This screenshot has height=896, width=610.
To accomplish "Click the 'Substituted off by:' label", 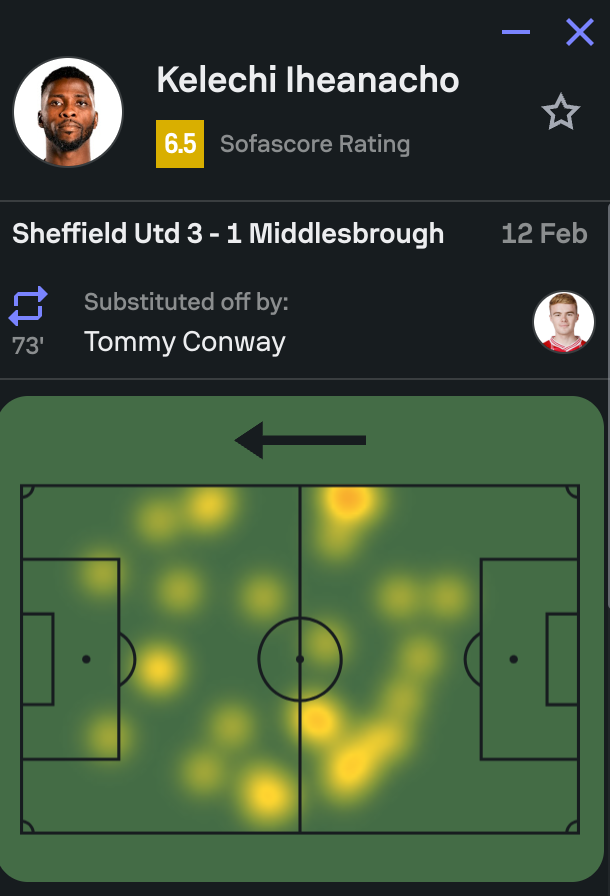I will tap(186, 302).
